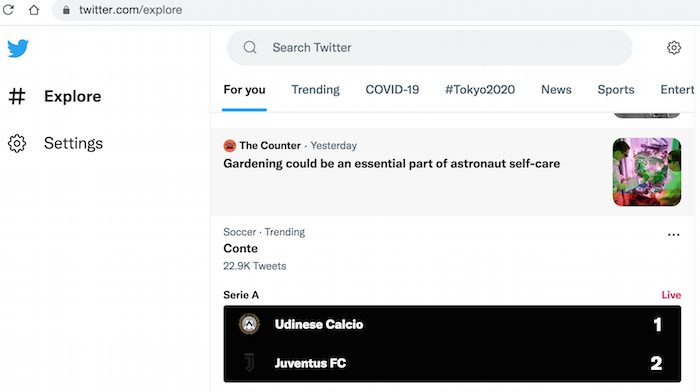This screenshot has width=700, height=392.
Task: Reload the page with browser refresh icon
Action: tap(8, 10)
